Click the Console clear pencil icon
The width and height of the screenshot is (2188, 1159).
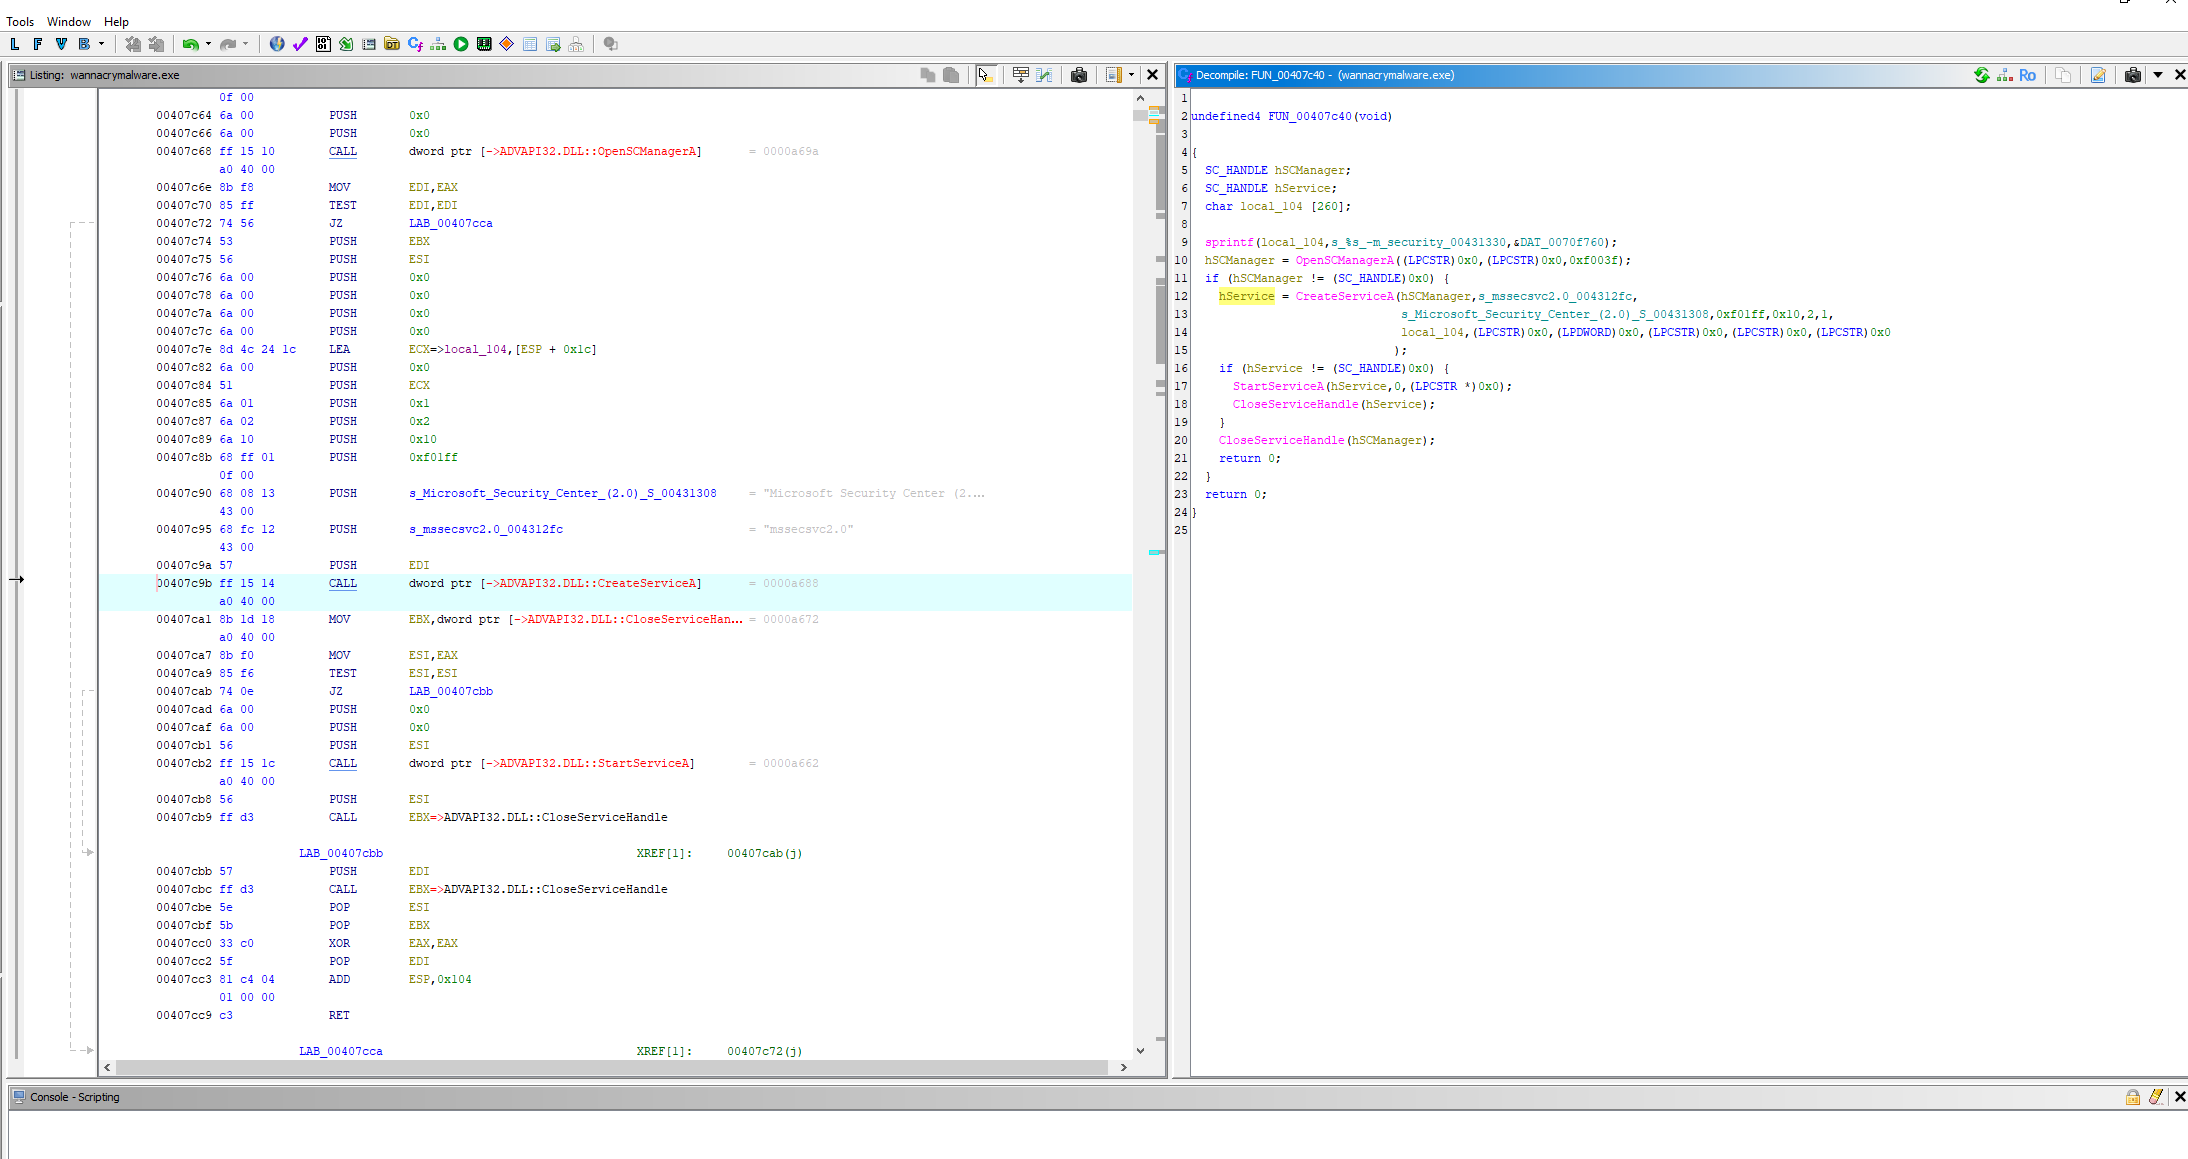pos(2156,1097)
